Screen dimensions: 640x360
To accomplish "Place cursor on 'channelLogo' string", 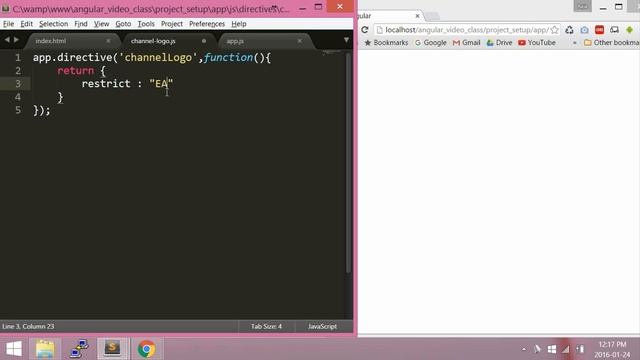I will [158, 58].
